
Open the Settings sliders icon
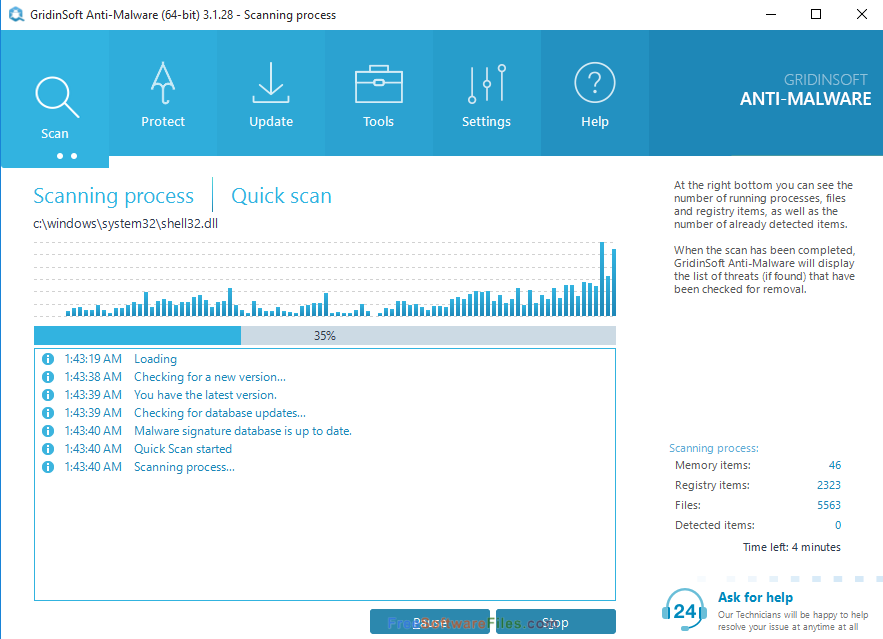(x=487, y=84)
